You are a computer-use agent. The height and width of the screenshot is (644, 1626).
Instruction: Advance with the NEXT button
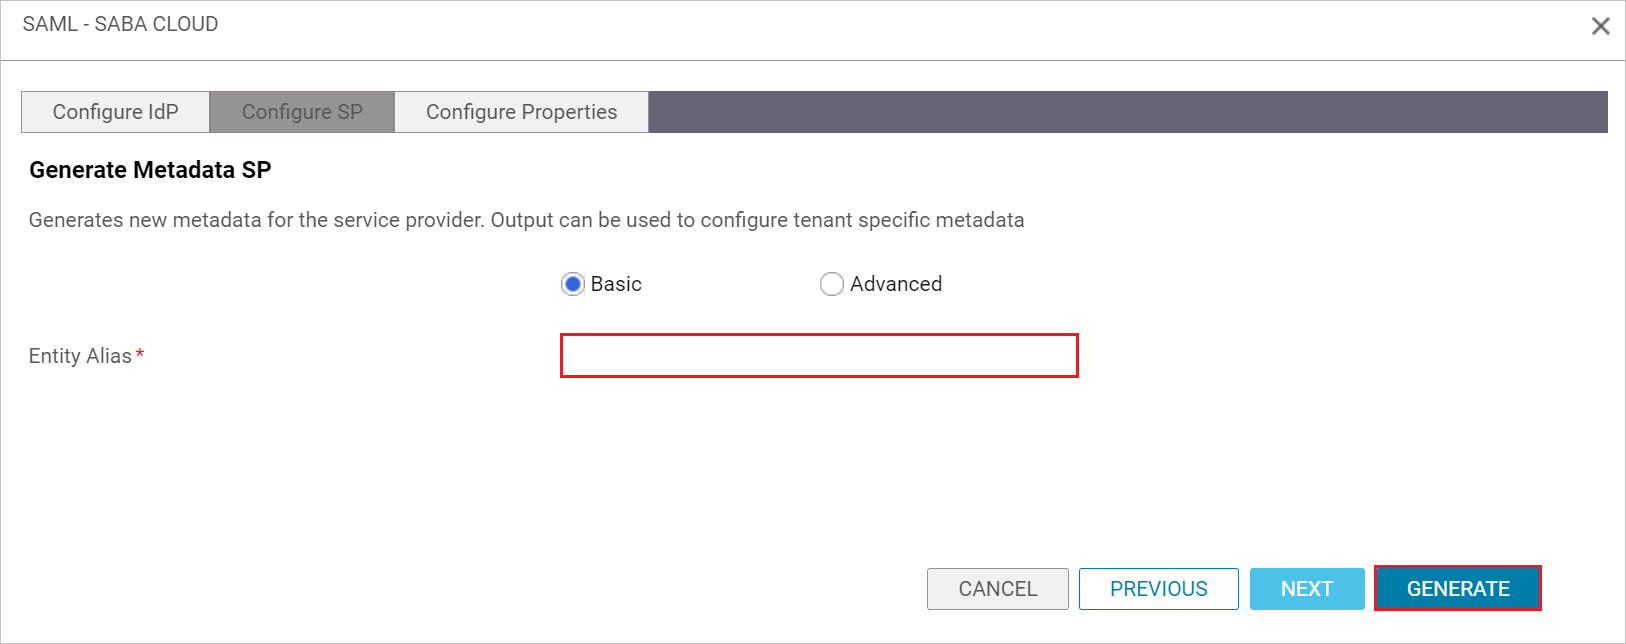point(1306,589)
